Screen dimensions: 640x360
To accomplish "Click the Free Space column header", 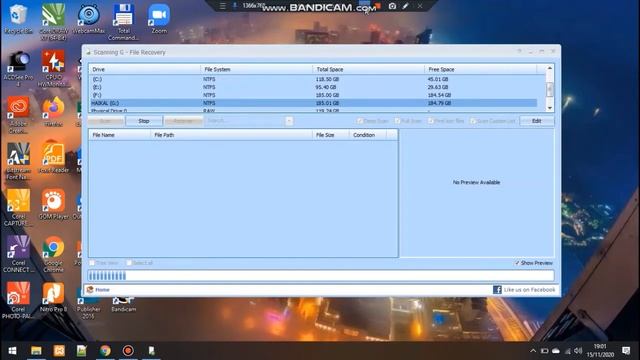I will tap(481, 69).
